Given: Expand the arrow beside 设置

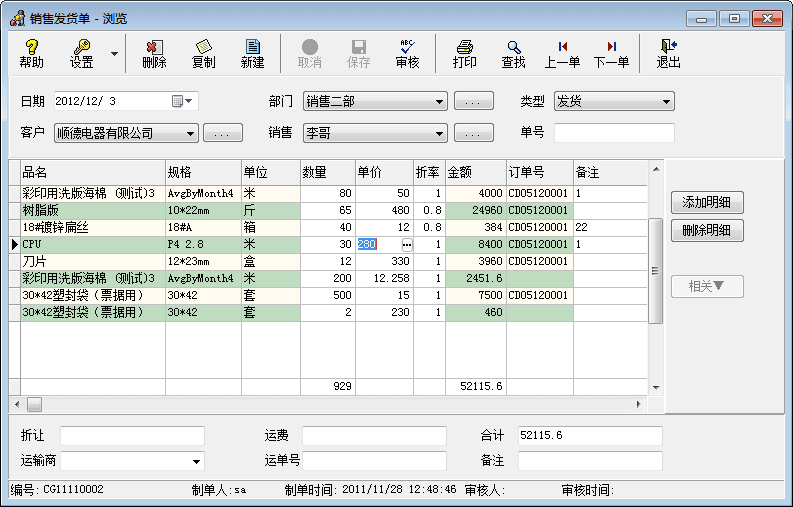Looking at the screenshot, I should (x=115, y=54).
